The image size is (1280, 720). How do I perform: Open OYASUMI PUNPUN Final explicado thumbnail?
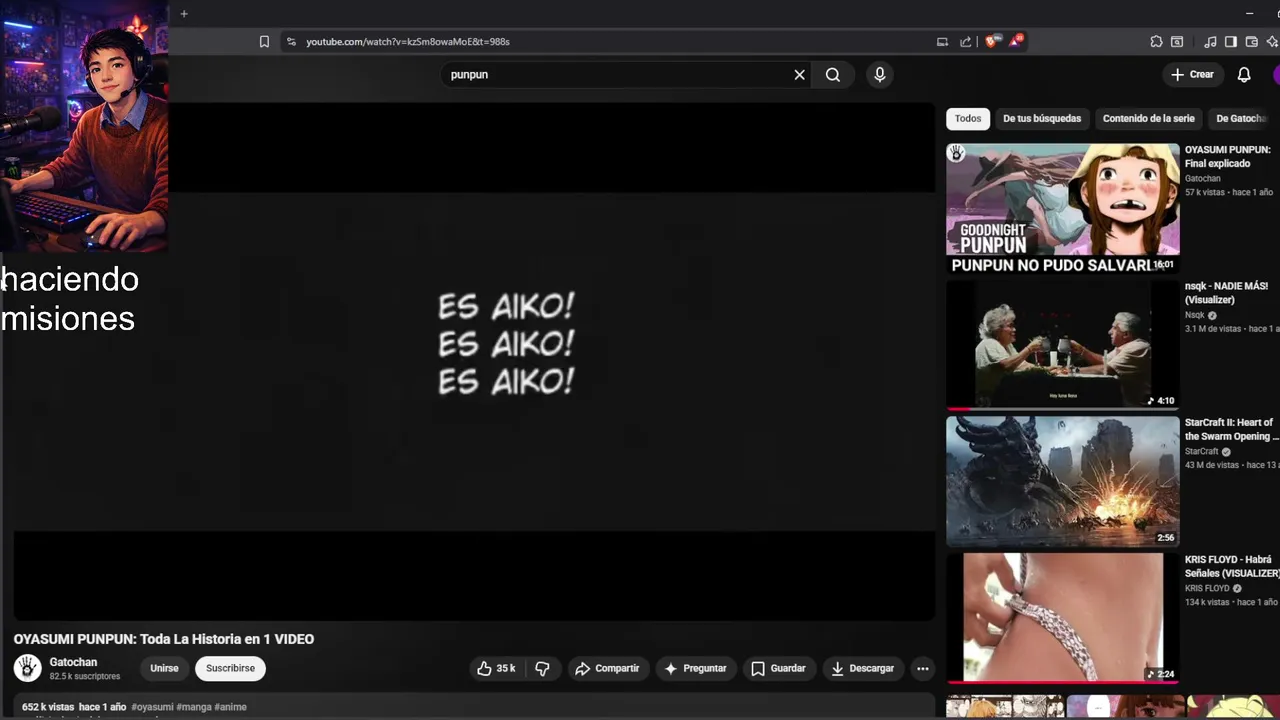[1063, 208]
